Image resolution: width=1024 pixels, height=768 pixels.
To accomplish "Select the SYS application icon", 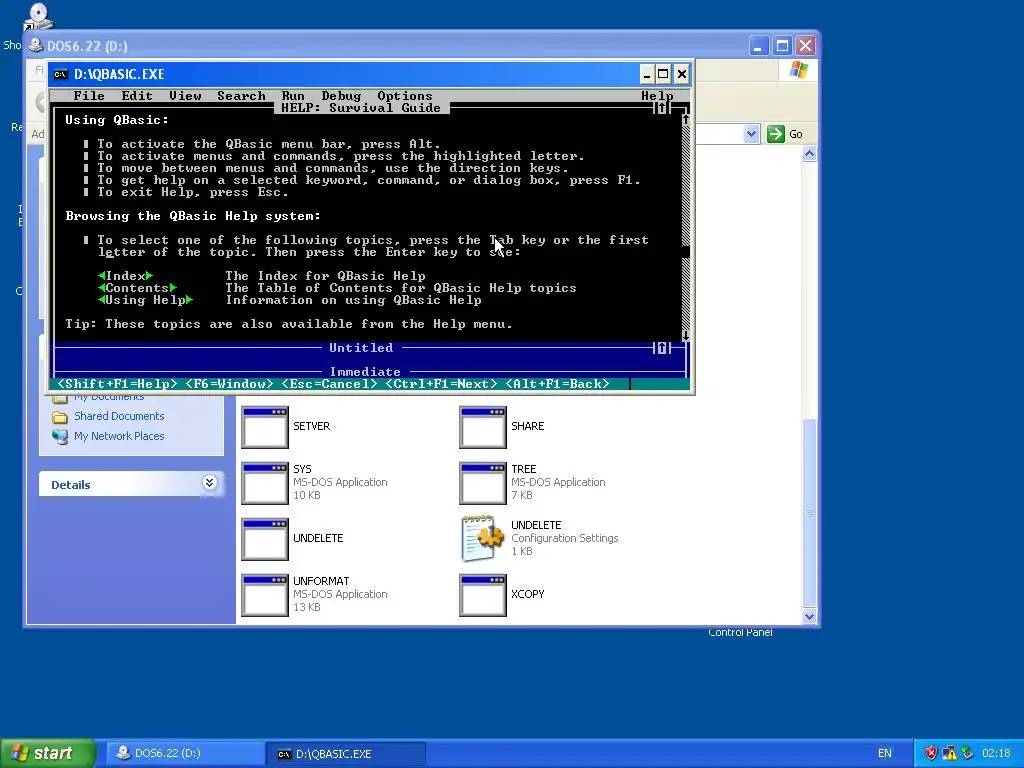I will [x=264, y=483].
